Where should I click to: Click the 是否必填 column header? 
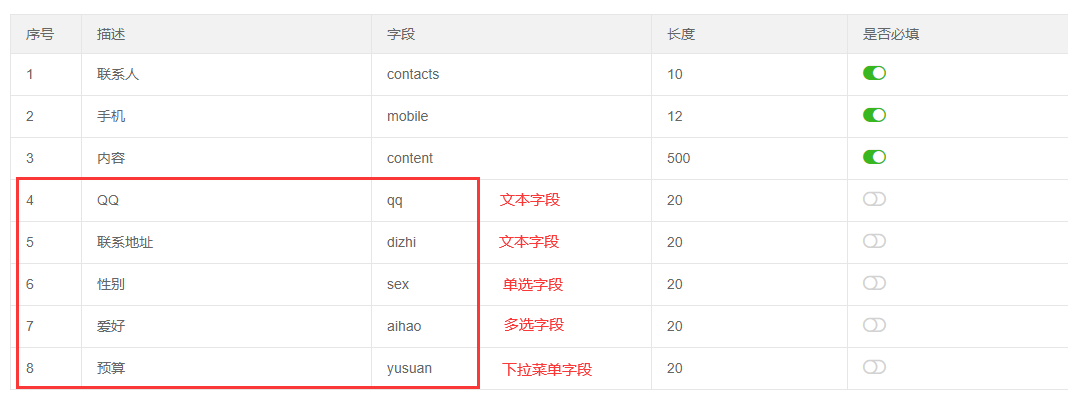(891, 34)
